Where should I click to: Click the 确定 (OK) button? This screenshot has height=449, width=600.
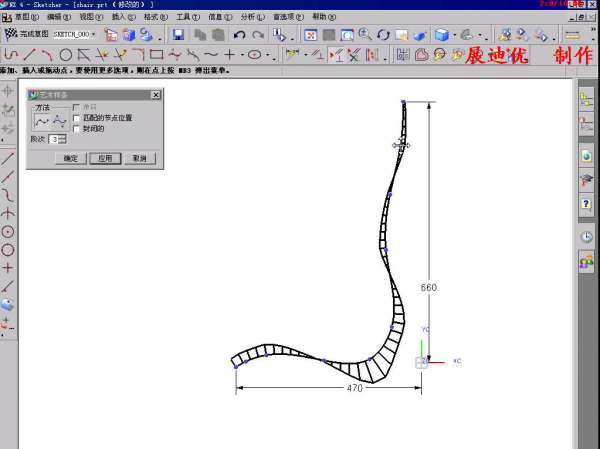pos(70,158)
